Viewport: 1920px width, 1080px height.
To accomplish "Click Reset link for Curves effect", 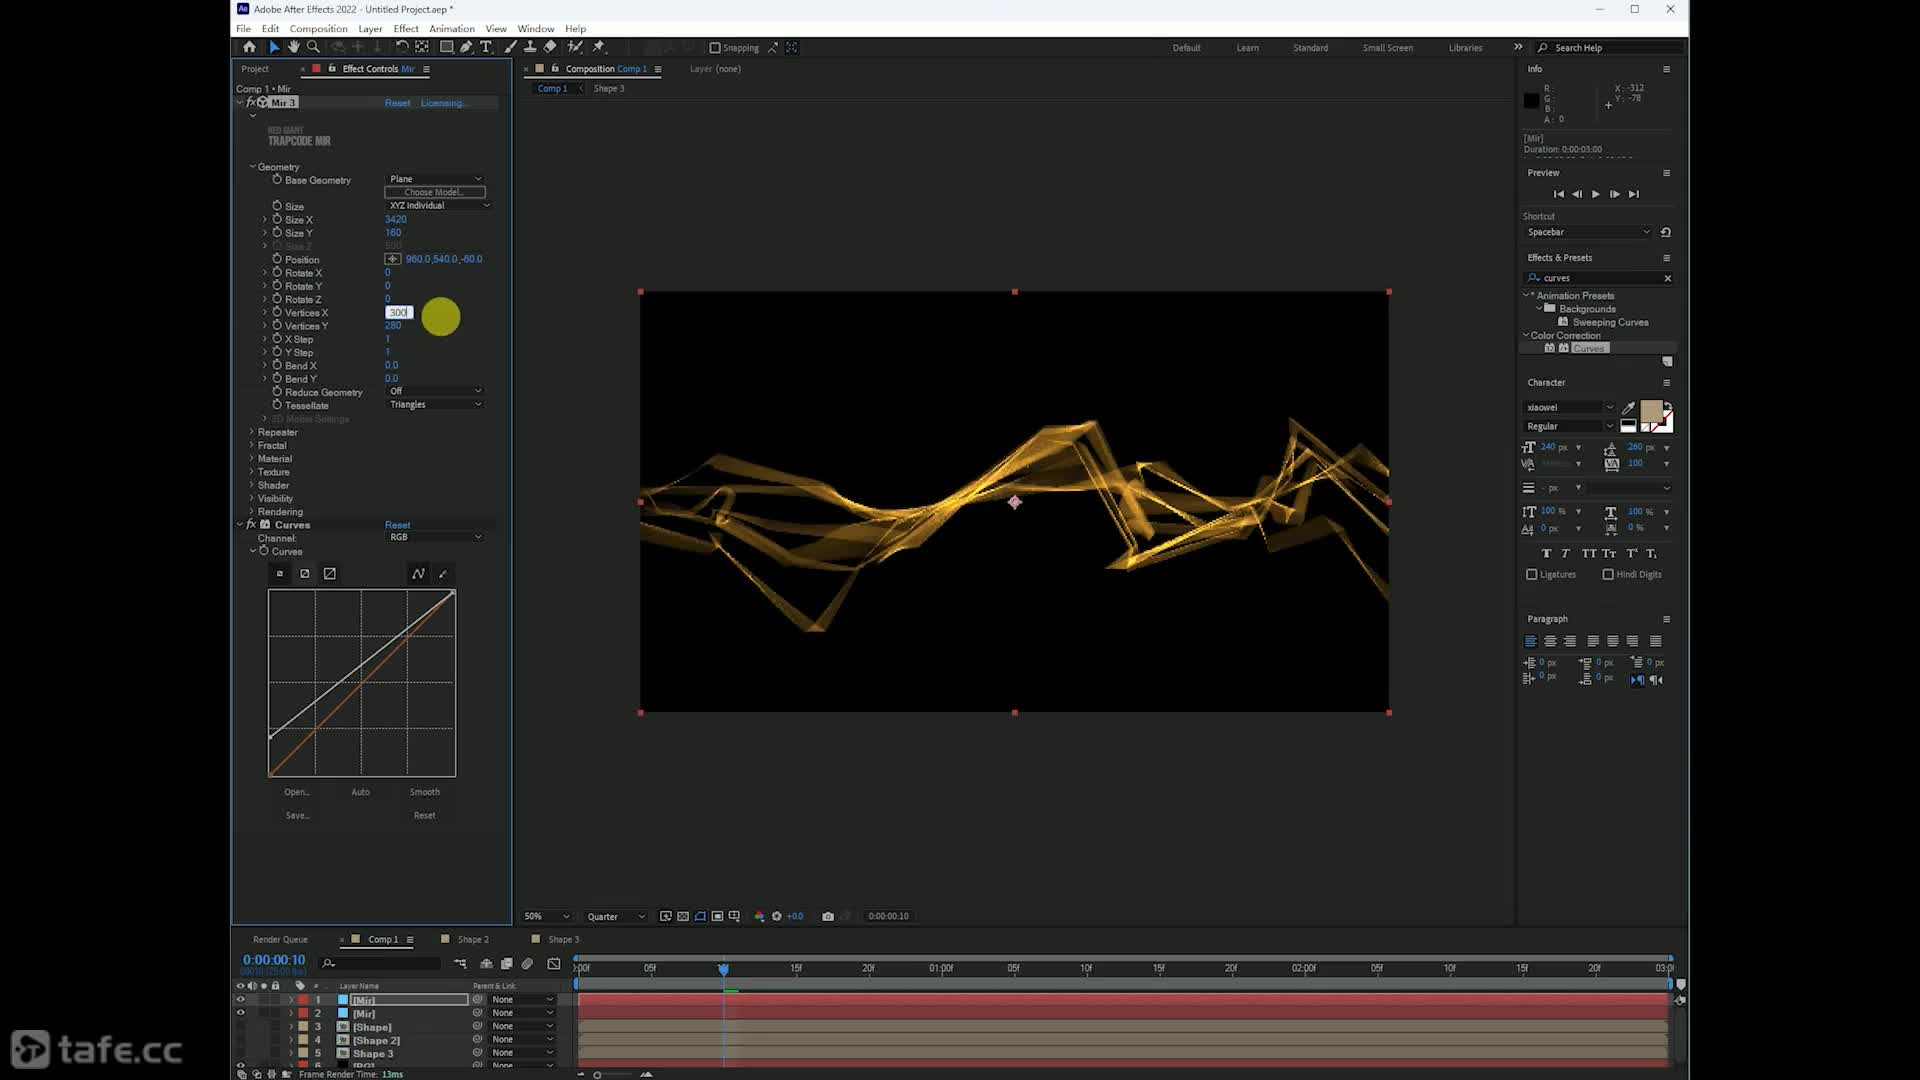I will pyautogui.click(x=397, y=525).
